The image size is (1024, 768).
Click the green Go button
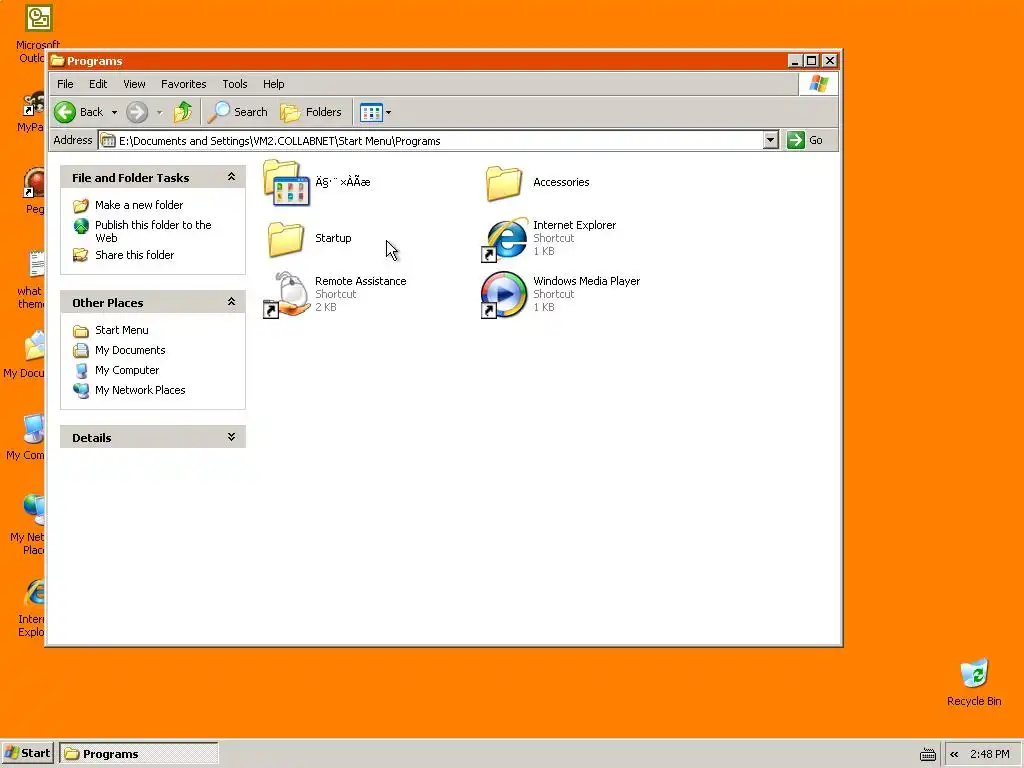point(805,140)
